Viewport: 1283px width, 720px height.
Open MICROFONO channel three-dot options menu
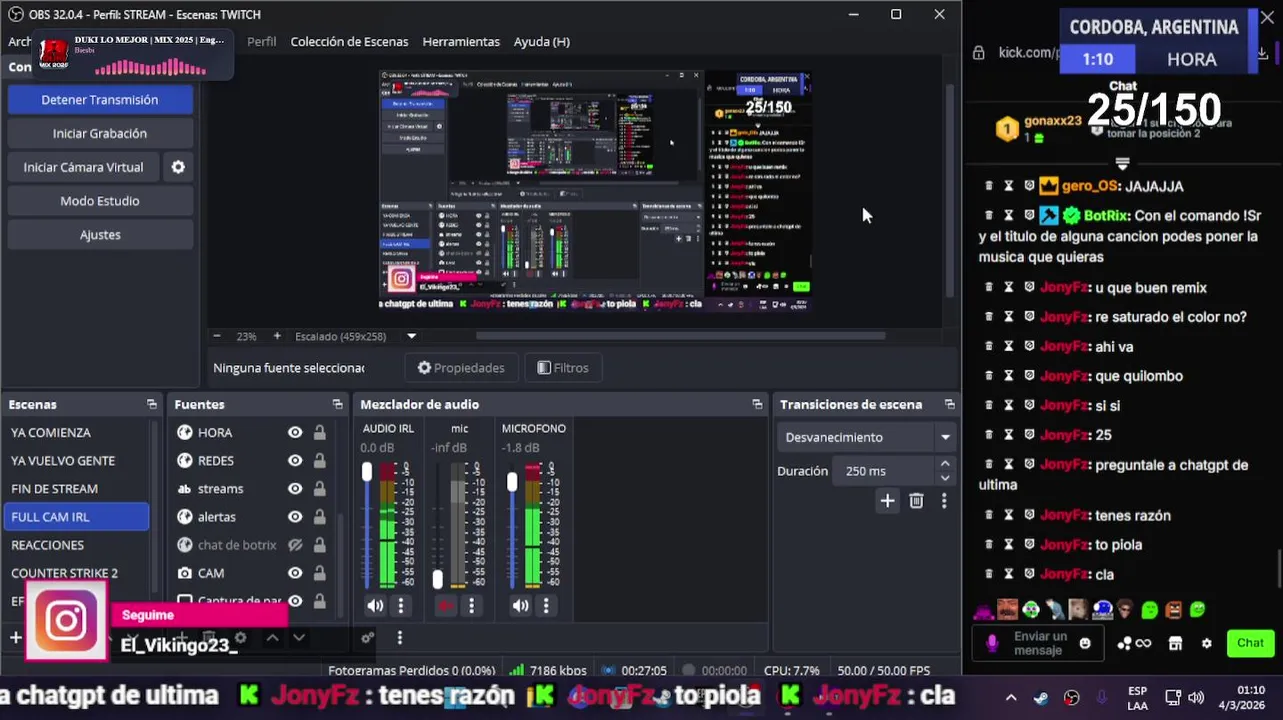546,605
